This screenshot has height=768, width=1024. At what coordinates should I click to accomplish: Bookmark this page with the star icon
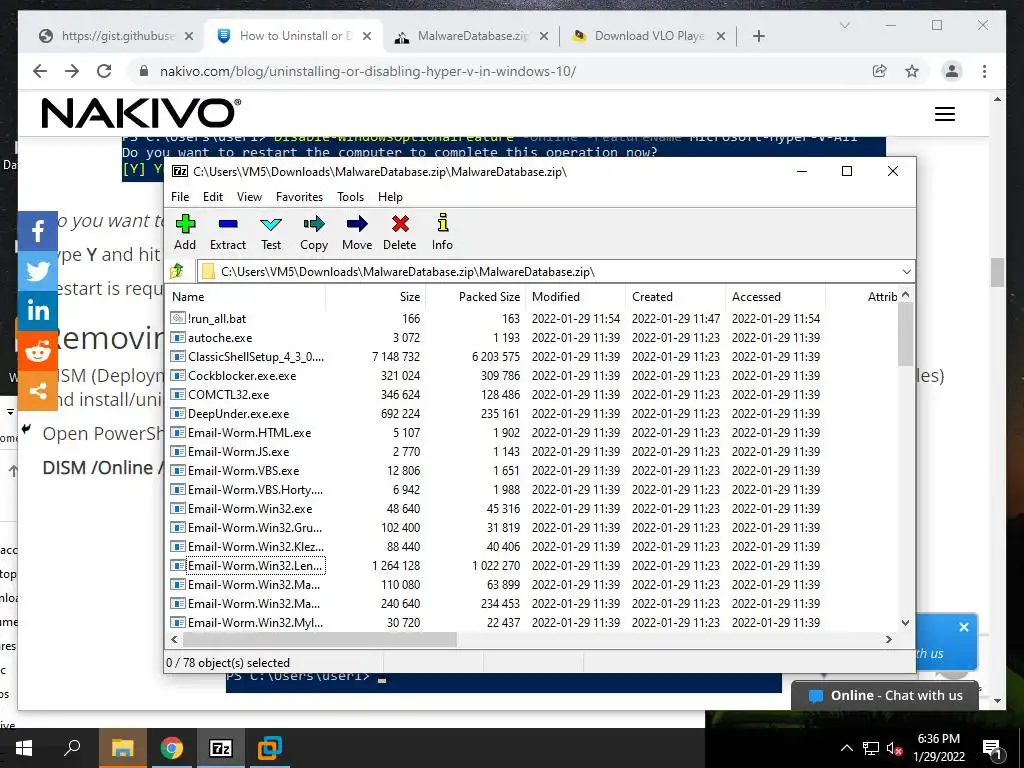click(x=912, y=71)
